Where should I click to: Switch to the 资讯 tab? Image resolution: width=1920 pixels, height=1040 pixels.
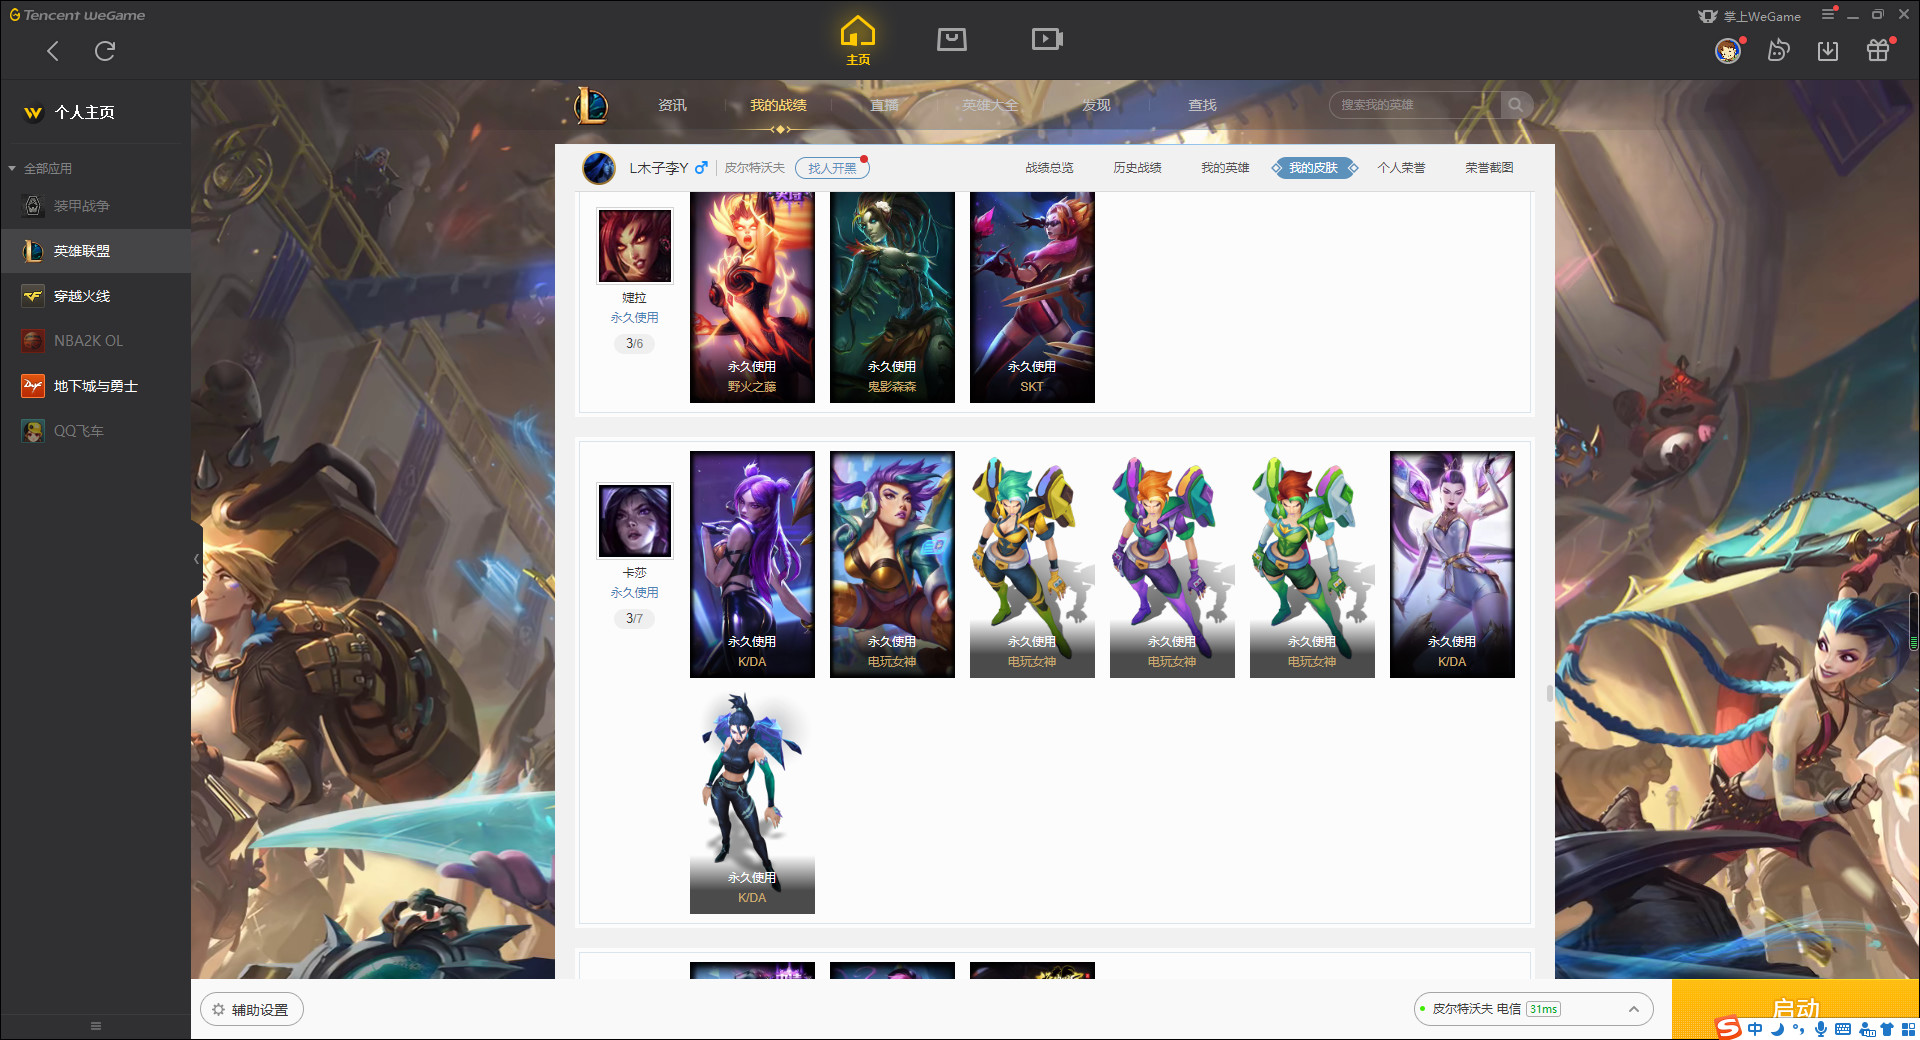672,105
